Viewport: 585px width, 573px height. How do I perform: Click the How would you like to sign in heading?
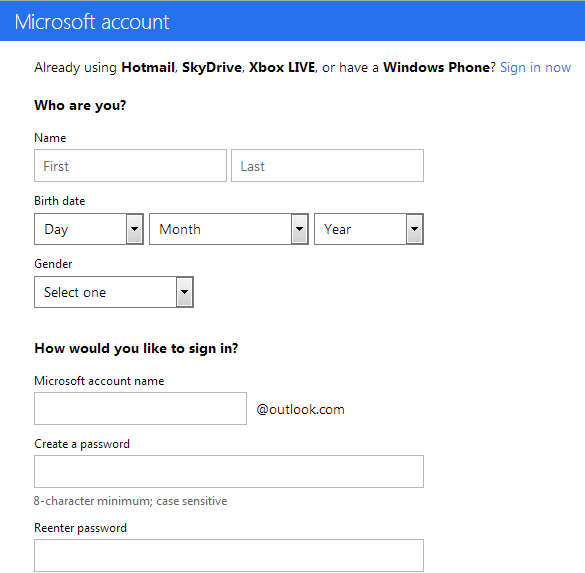[136, 348]
